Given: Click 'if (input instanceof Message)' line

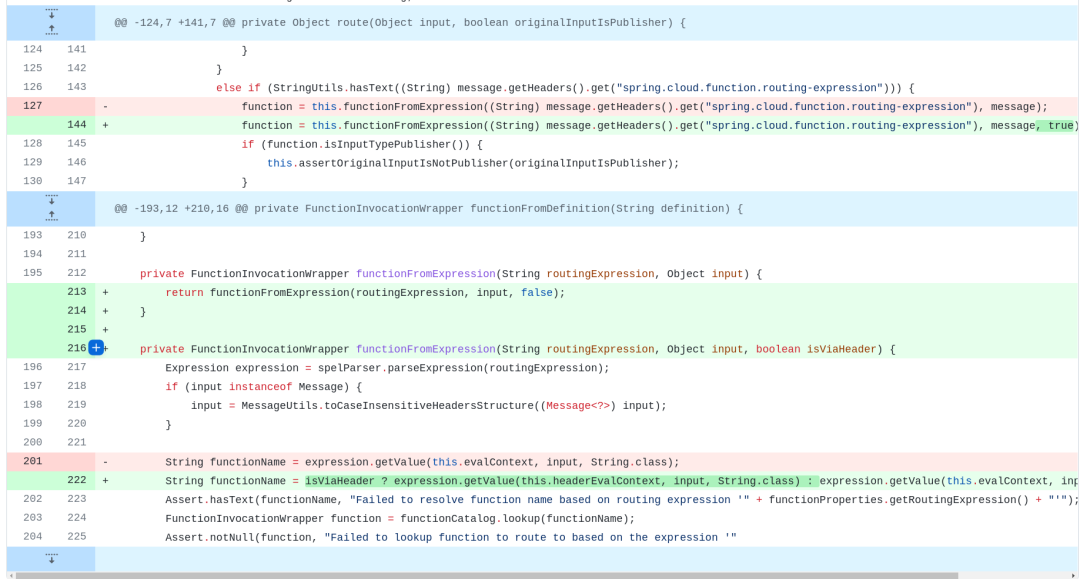Looking at the screenshot, I should pos(263,387).
